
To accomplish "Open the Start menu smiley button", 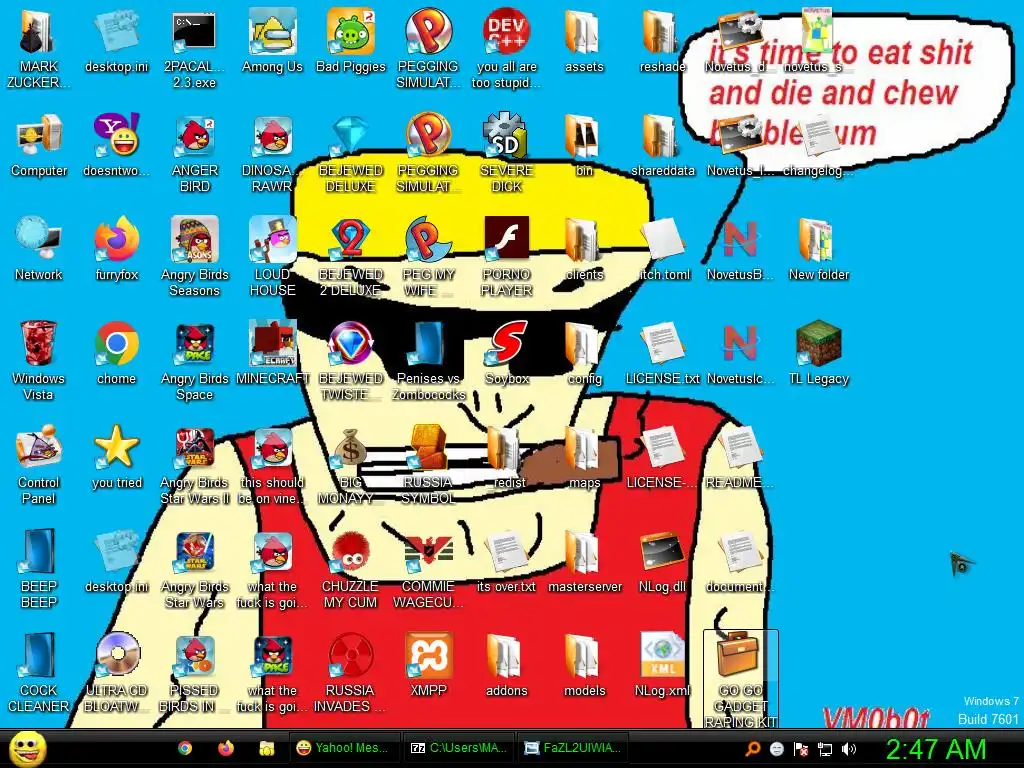I will [x=27, y=748].
